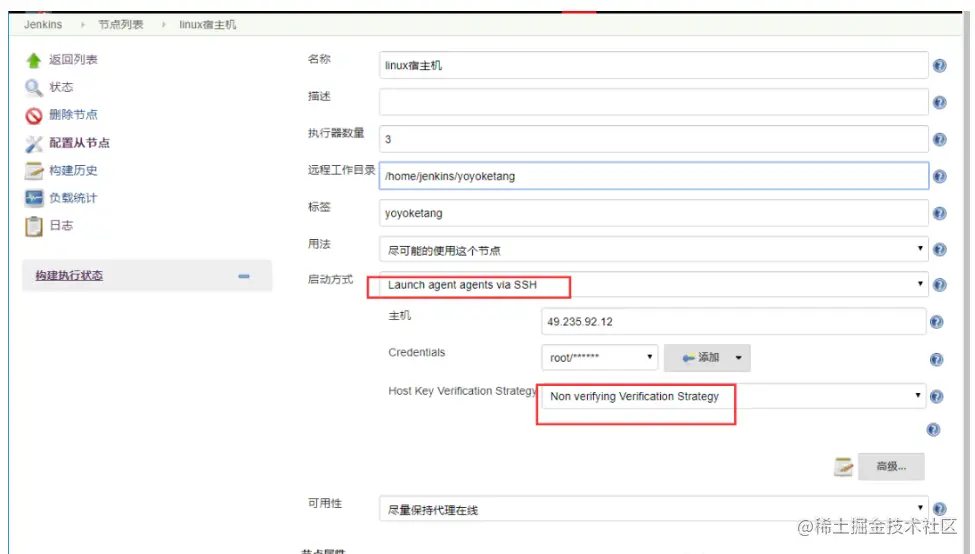The height and width of the screenshot is (554, 975).
Task: Open help for the 可用性 dropdown
Action: (940, 509)
